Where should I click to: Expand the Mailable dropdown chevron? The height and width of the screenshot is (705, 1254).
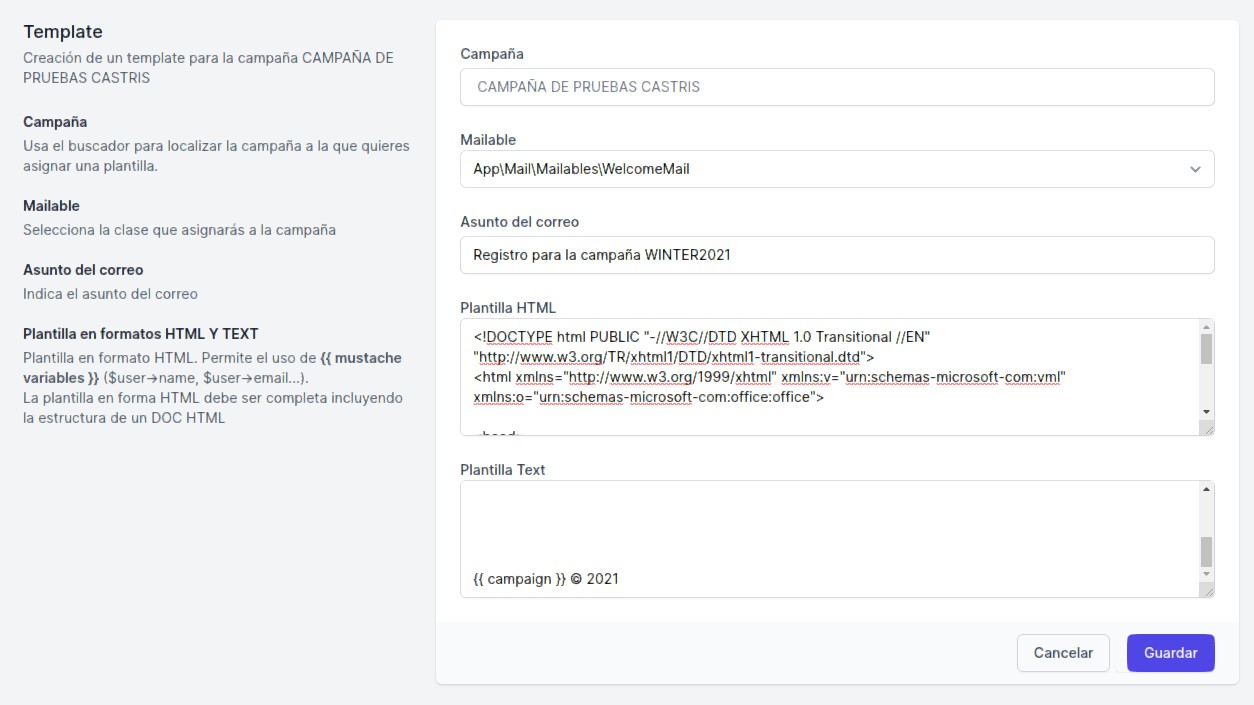1195,170
